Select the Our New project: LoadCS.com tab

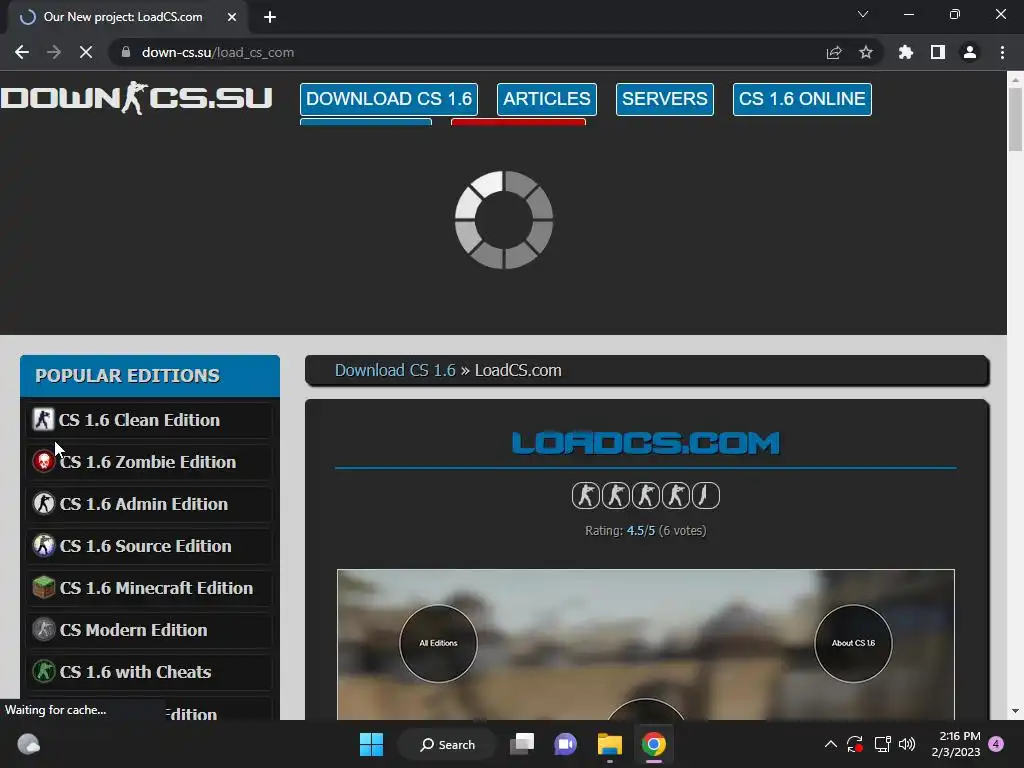123,17
